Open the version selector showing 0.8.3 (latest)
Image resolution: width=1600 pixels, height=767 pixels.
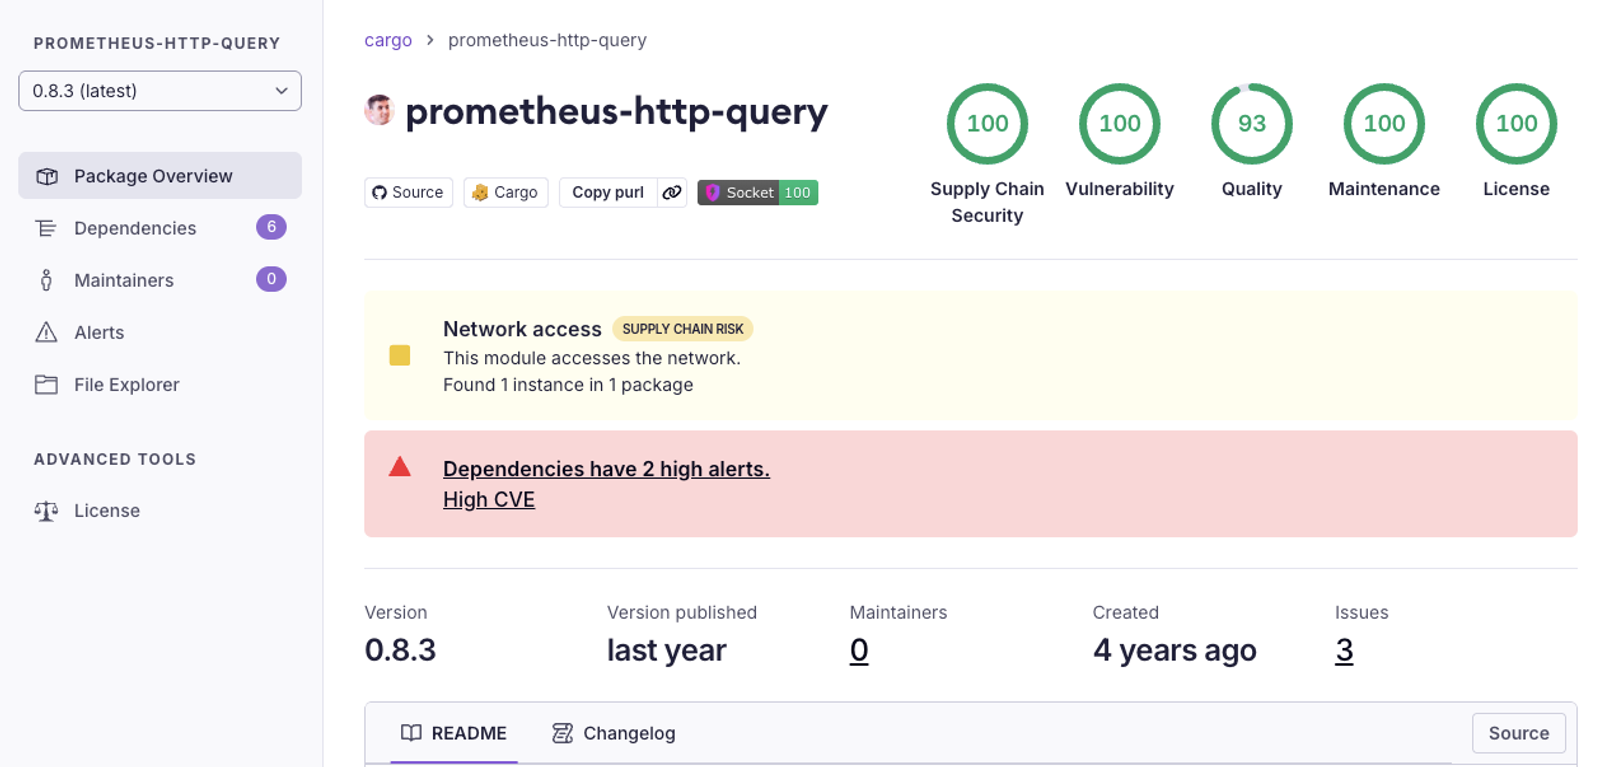(160, 91)
